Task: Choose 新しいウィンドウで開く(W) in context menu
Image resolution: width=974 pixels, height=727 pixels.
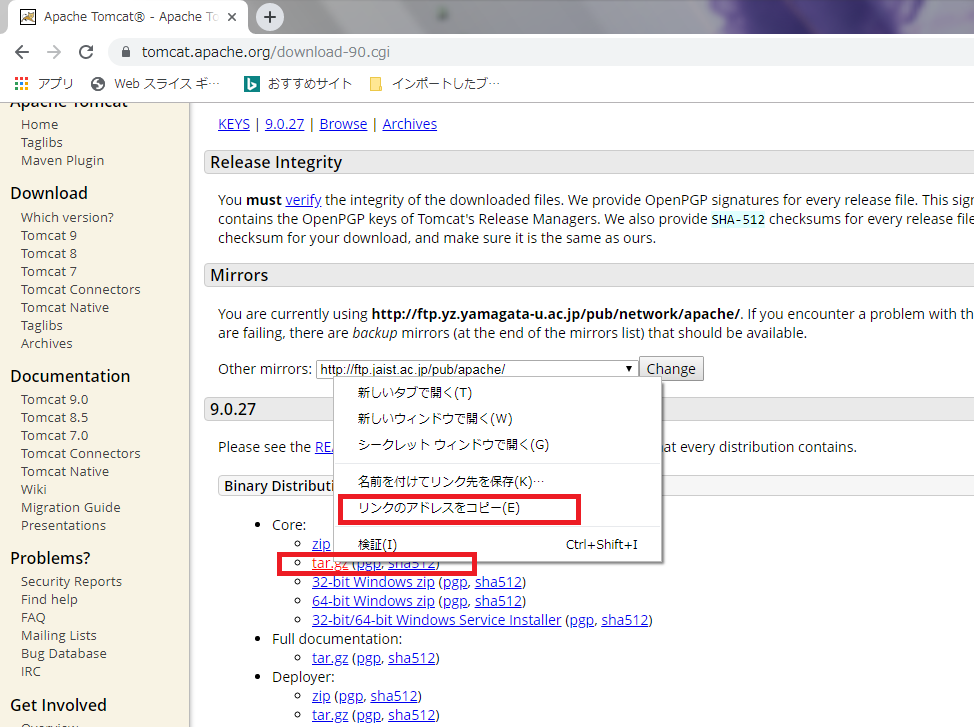Action: [498, 419]
